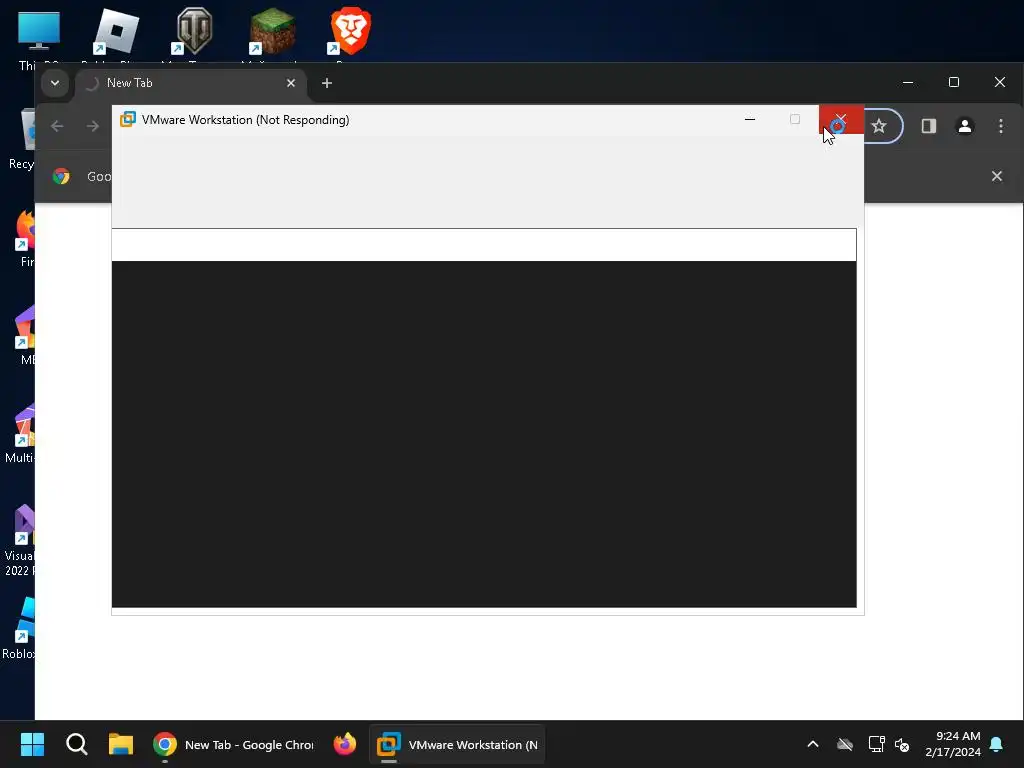This screenshot has width=1024, height=768.
Task: Bookmark this page with the star icon
Action: coord(879,126)
